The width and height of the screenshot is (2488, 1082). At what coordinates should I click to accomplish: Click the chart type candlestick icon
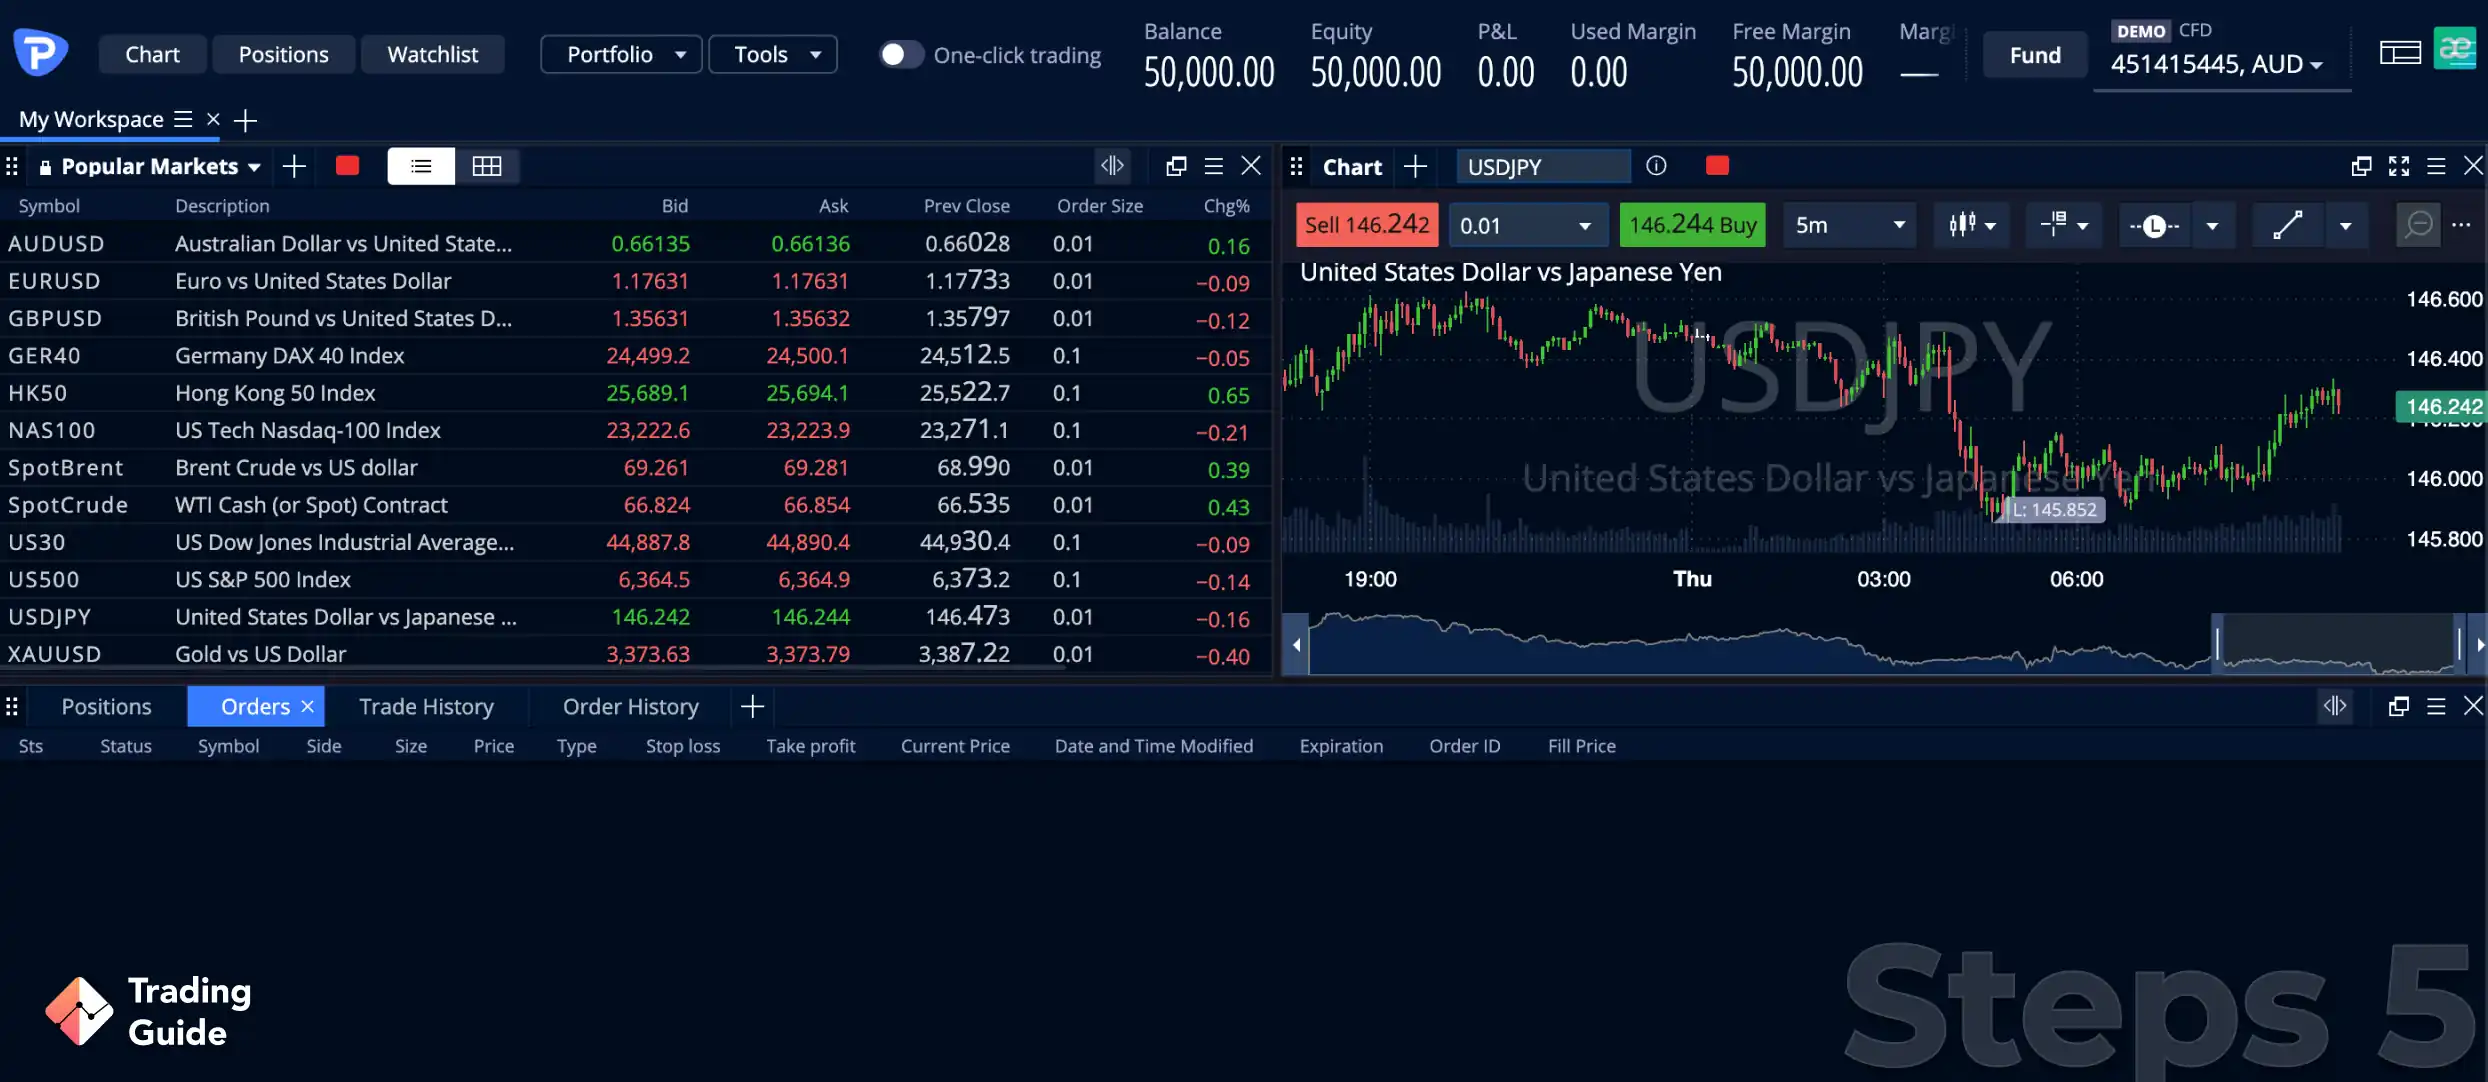tap(1962, 225)
